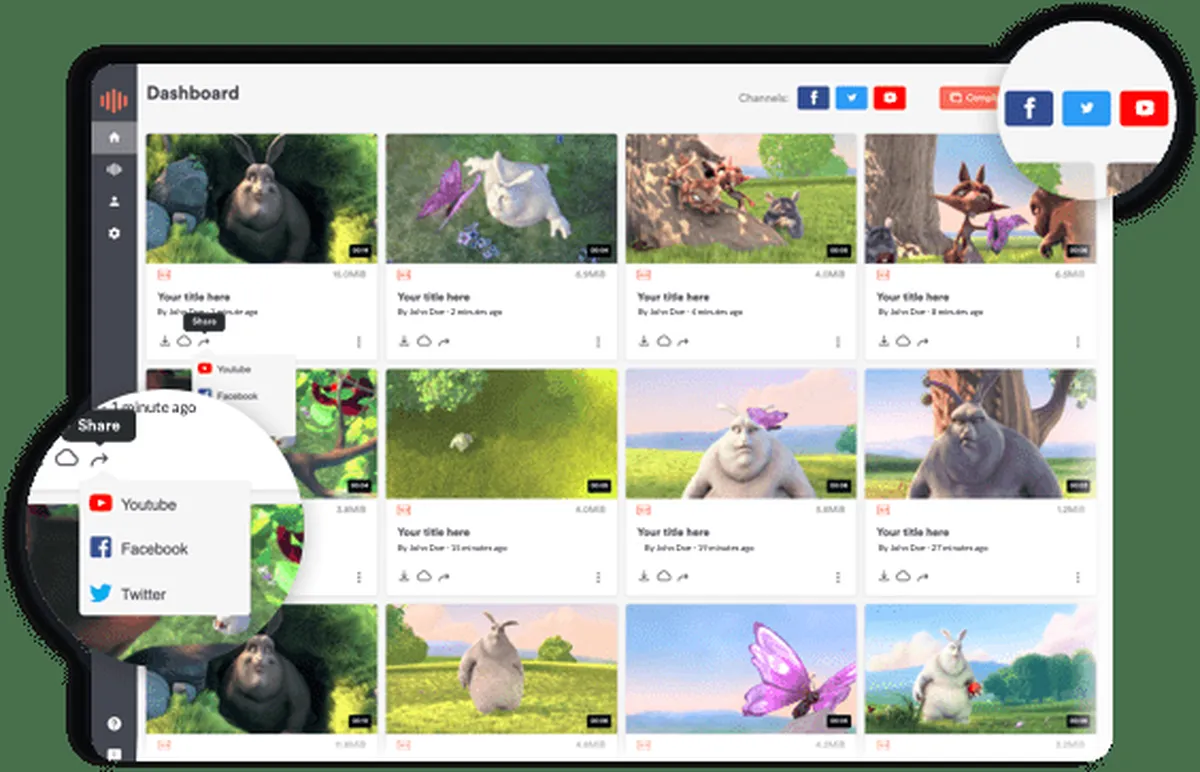Click the cloud icon on the 6.9MB card

click(424, 341)
